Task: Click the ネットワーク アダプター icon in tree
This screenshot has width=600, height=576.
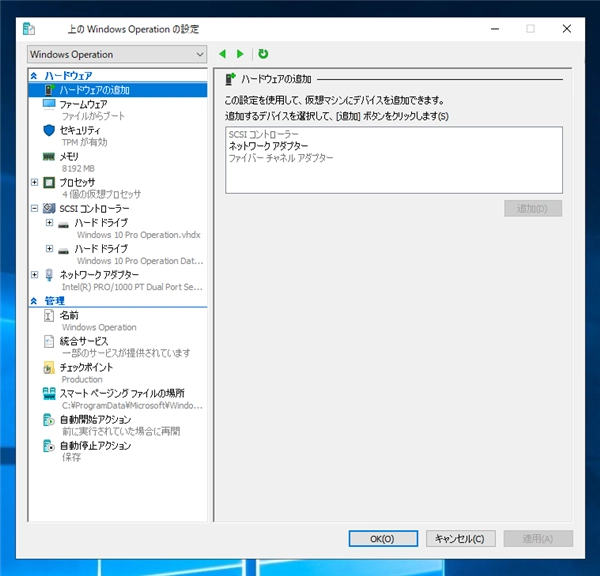Action: pyautogui.click(x=49, y=275)
